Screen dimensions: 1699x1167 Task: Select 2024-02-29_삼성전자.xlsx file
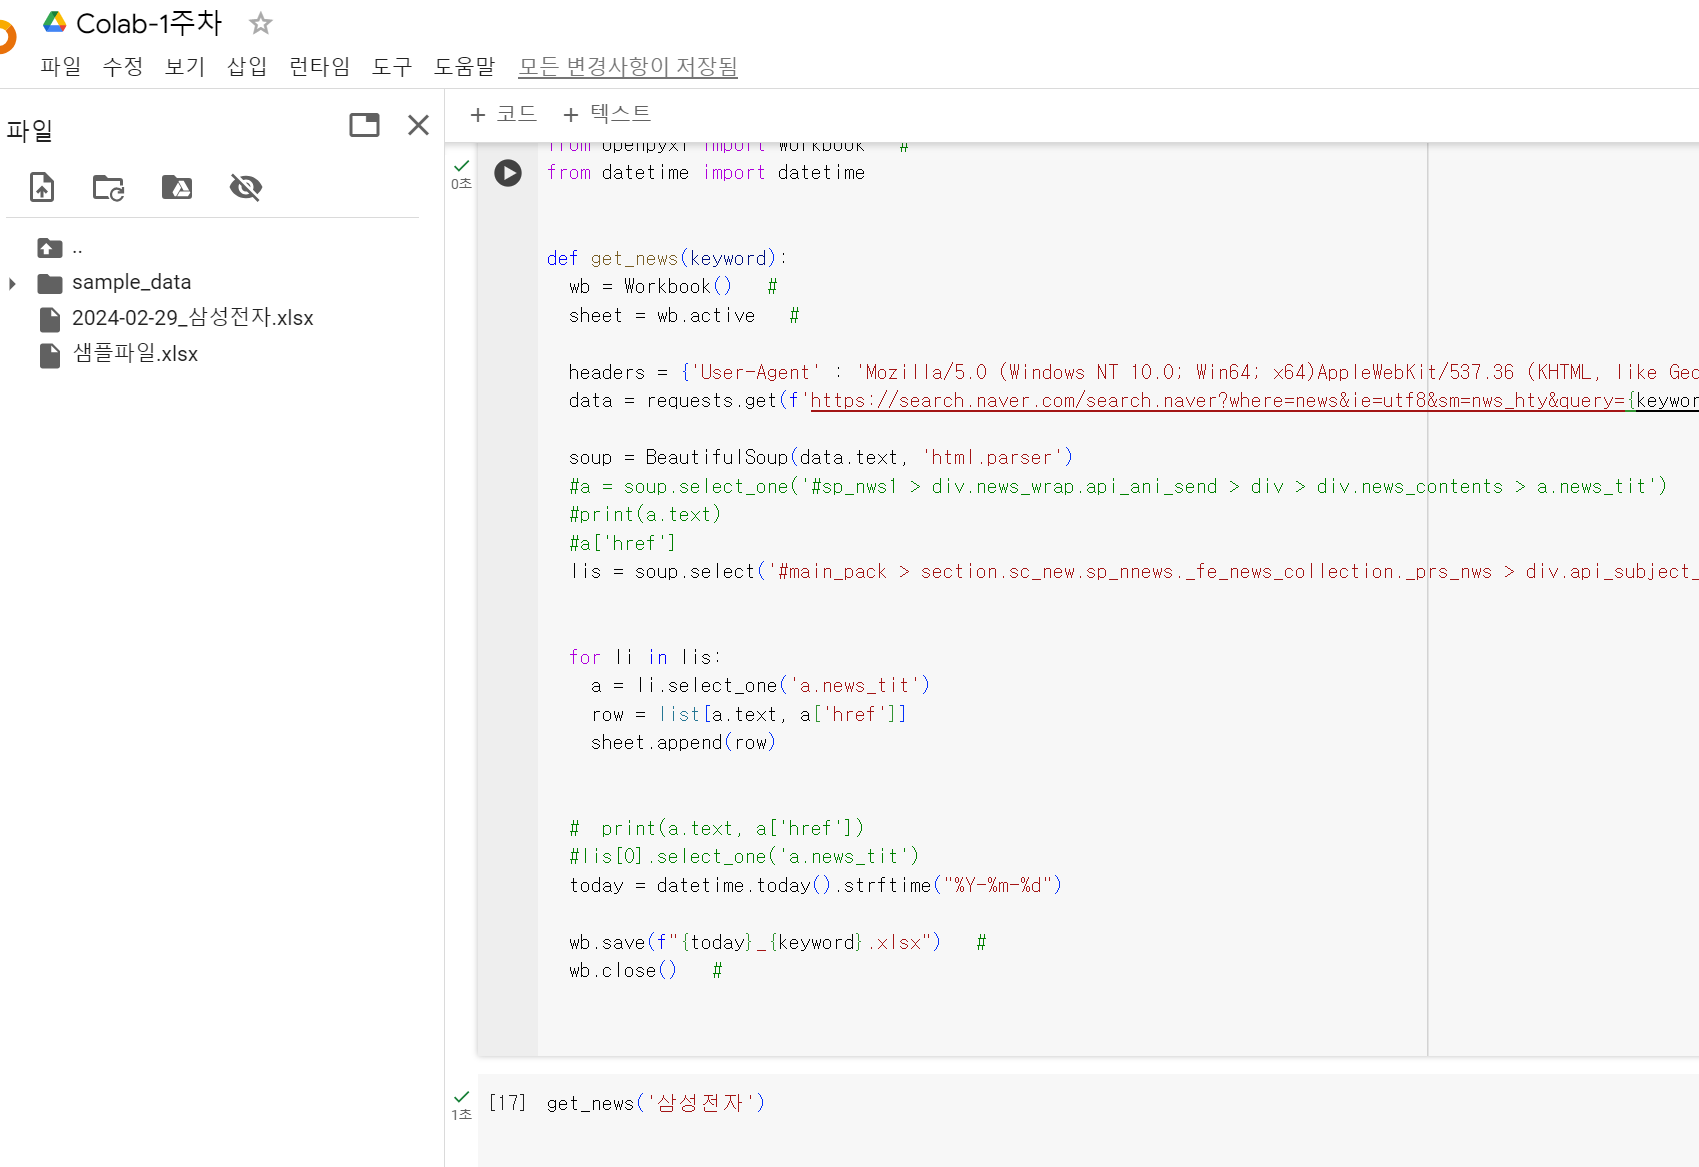coord(192,318)
